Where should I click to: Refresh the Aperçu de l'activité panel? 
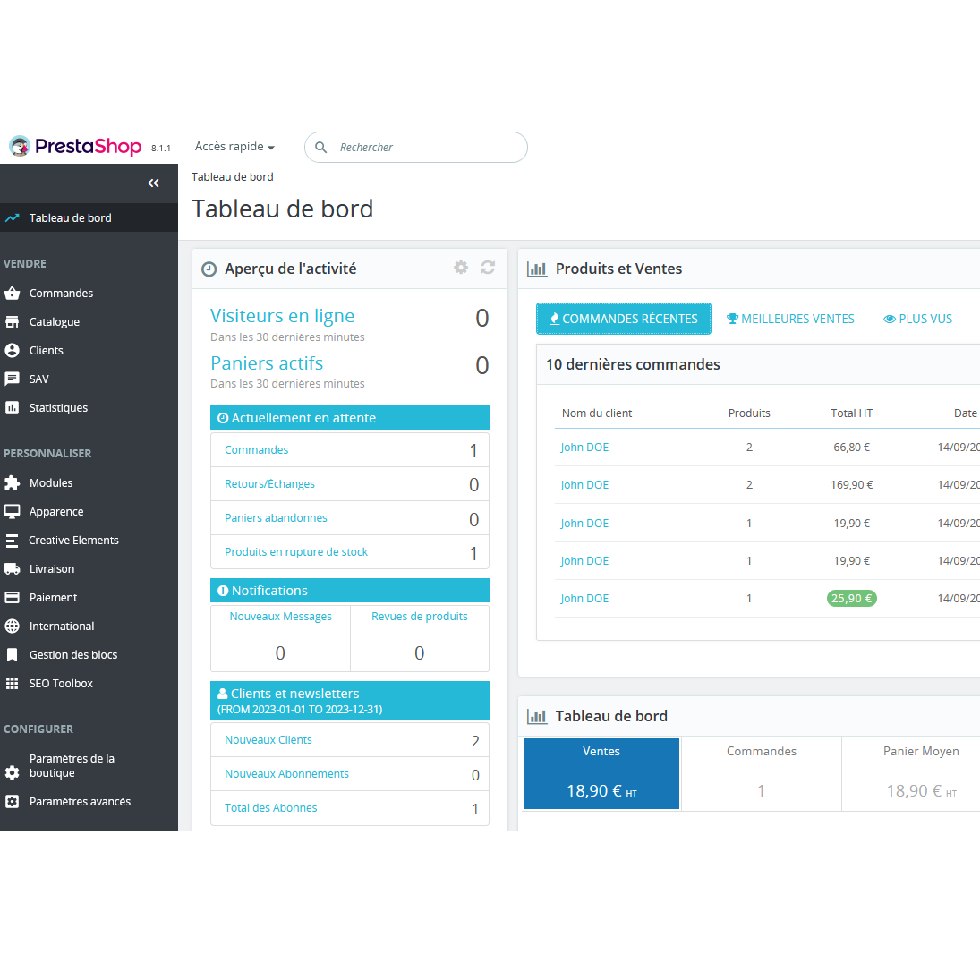[488, 268]
